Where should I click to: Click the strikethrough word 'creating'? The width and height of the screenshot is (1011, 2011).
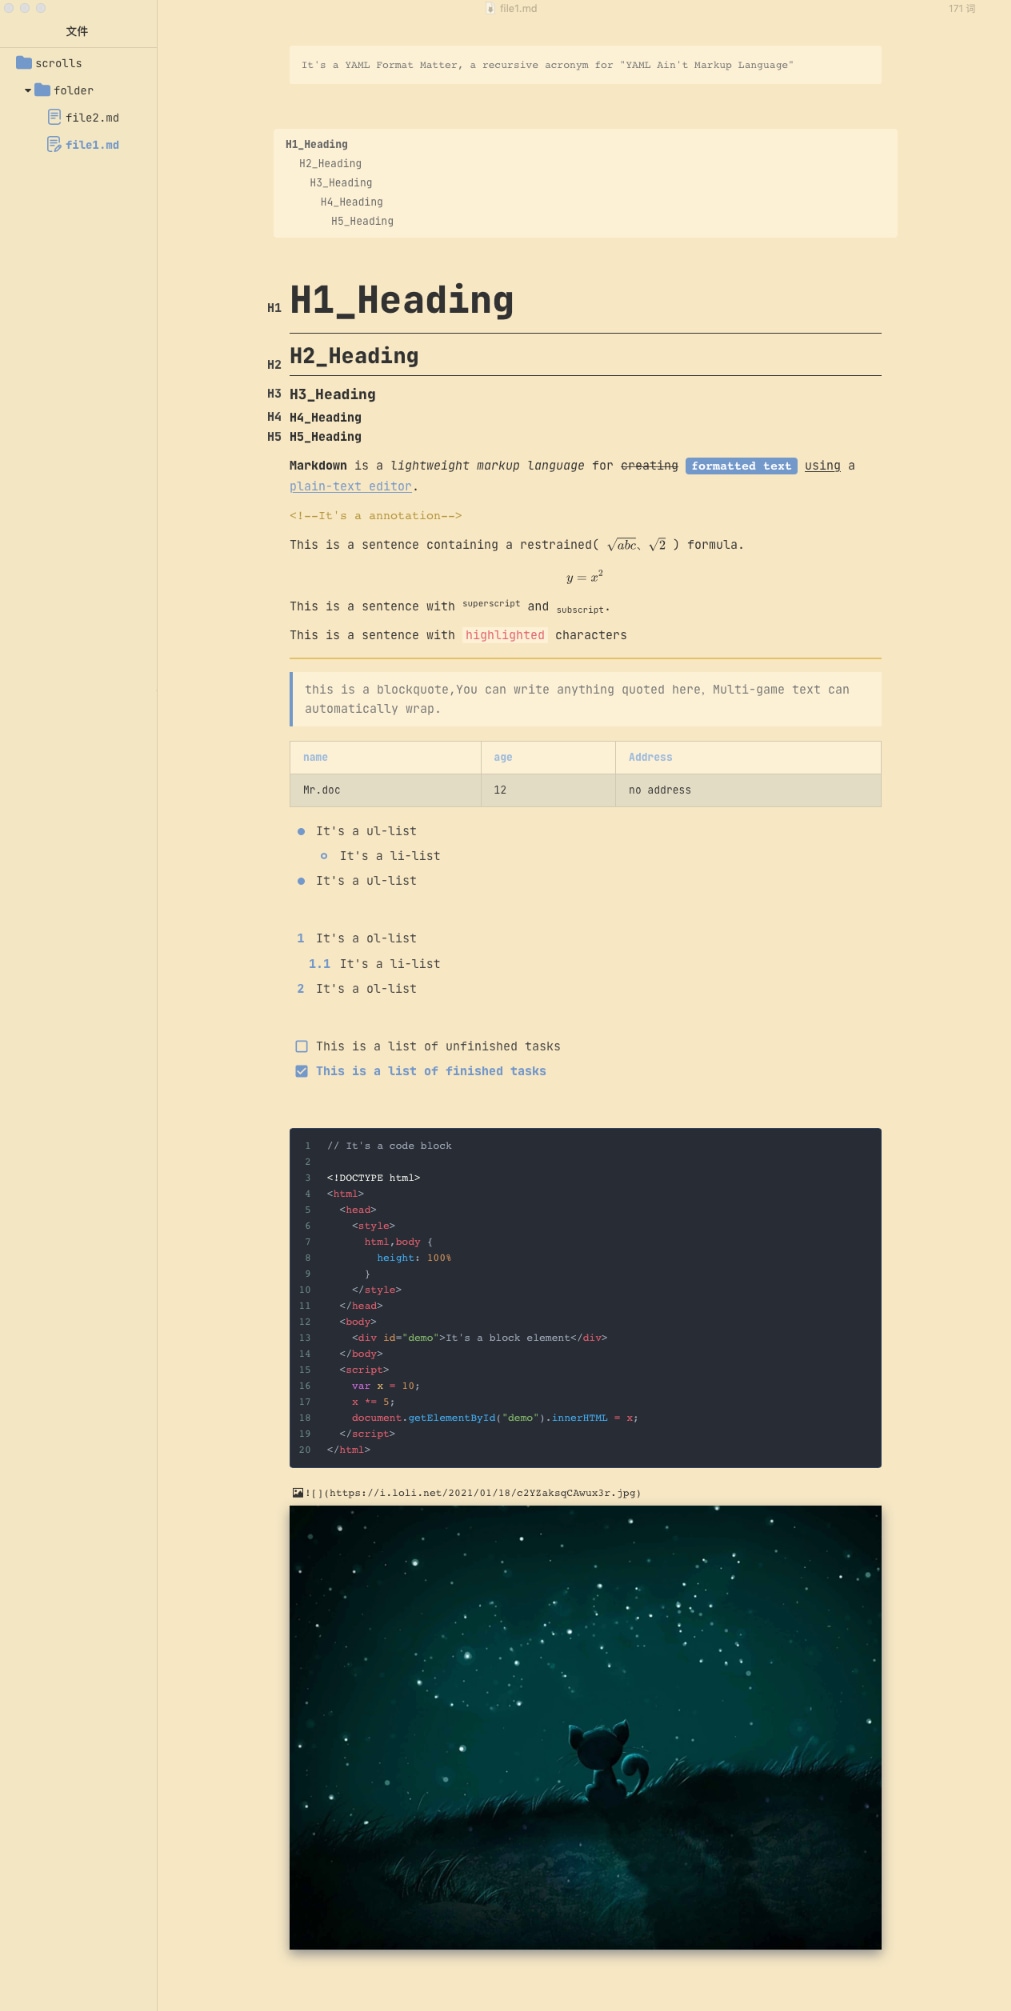coord(649,466)
